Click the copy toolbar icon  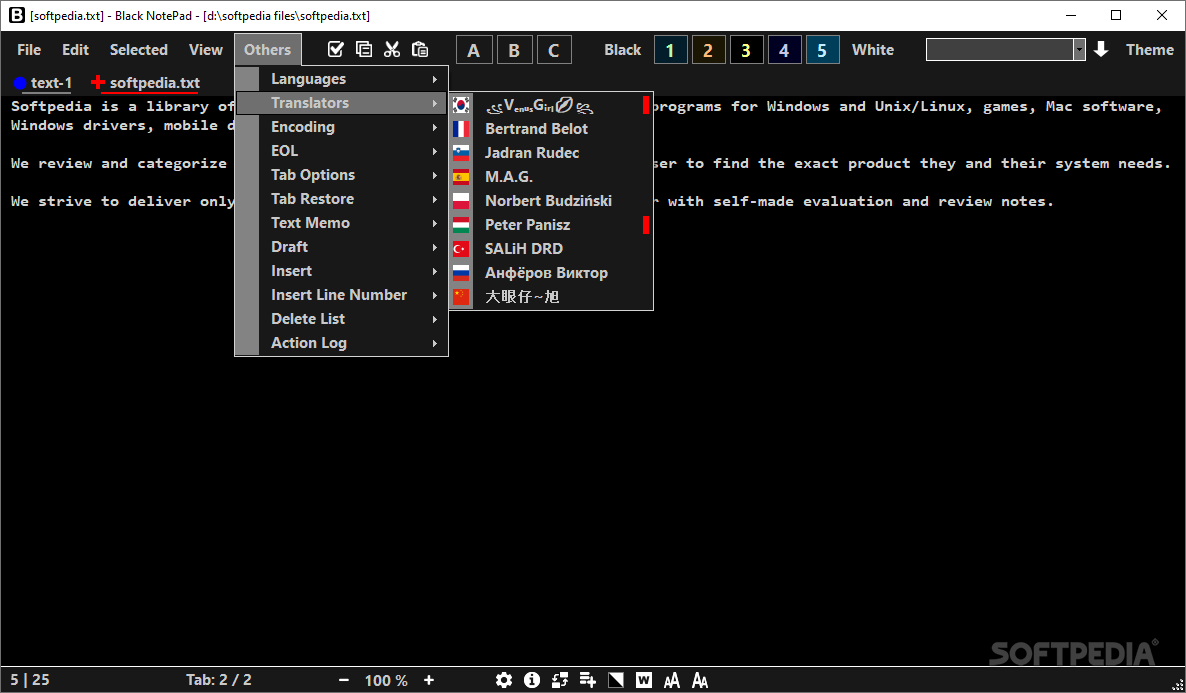363,49
